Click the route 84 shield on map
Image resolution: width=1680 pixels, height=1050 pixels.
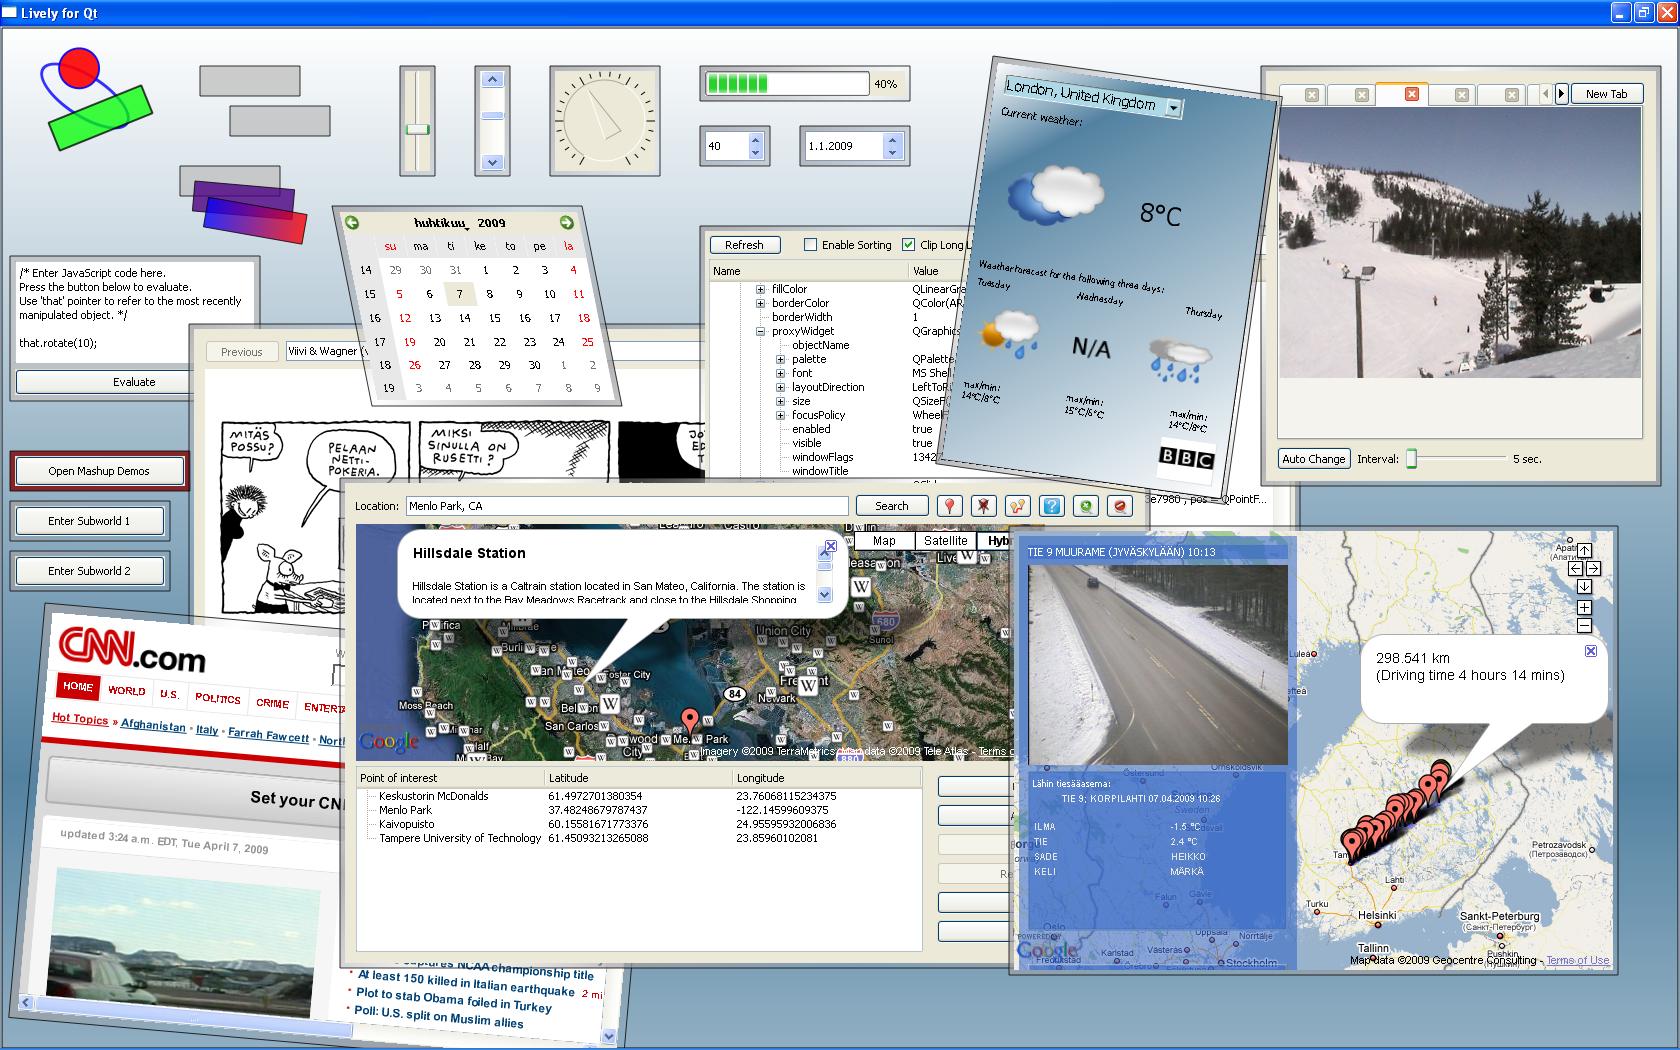pos(736,693)
